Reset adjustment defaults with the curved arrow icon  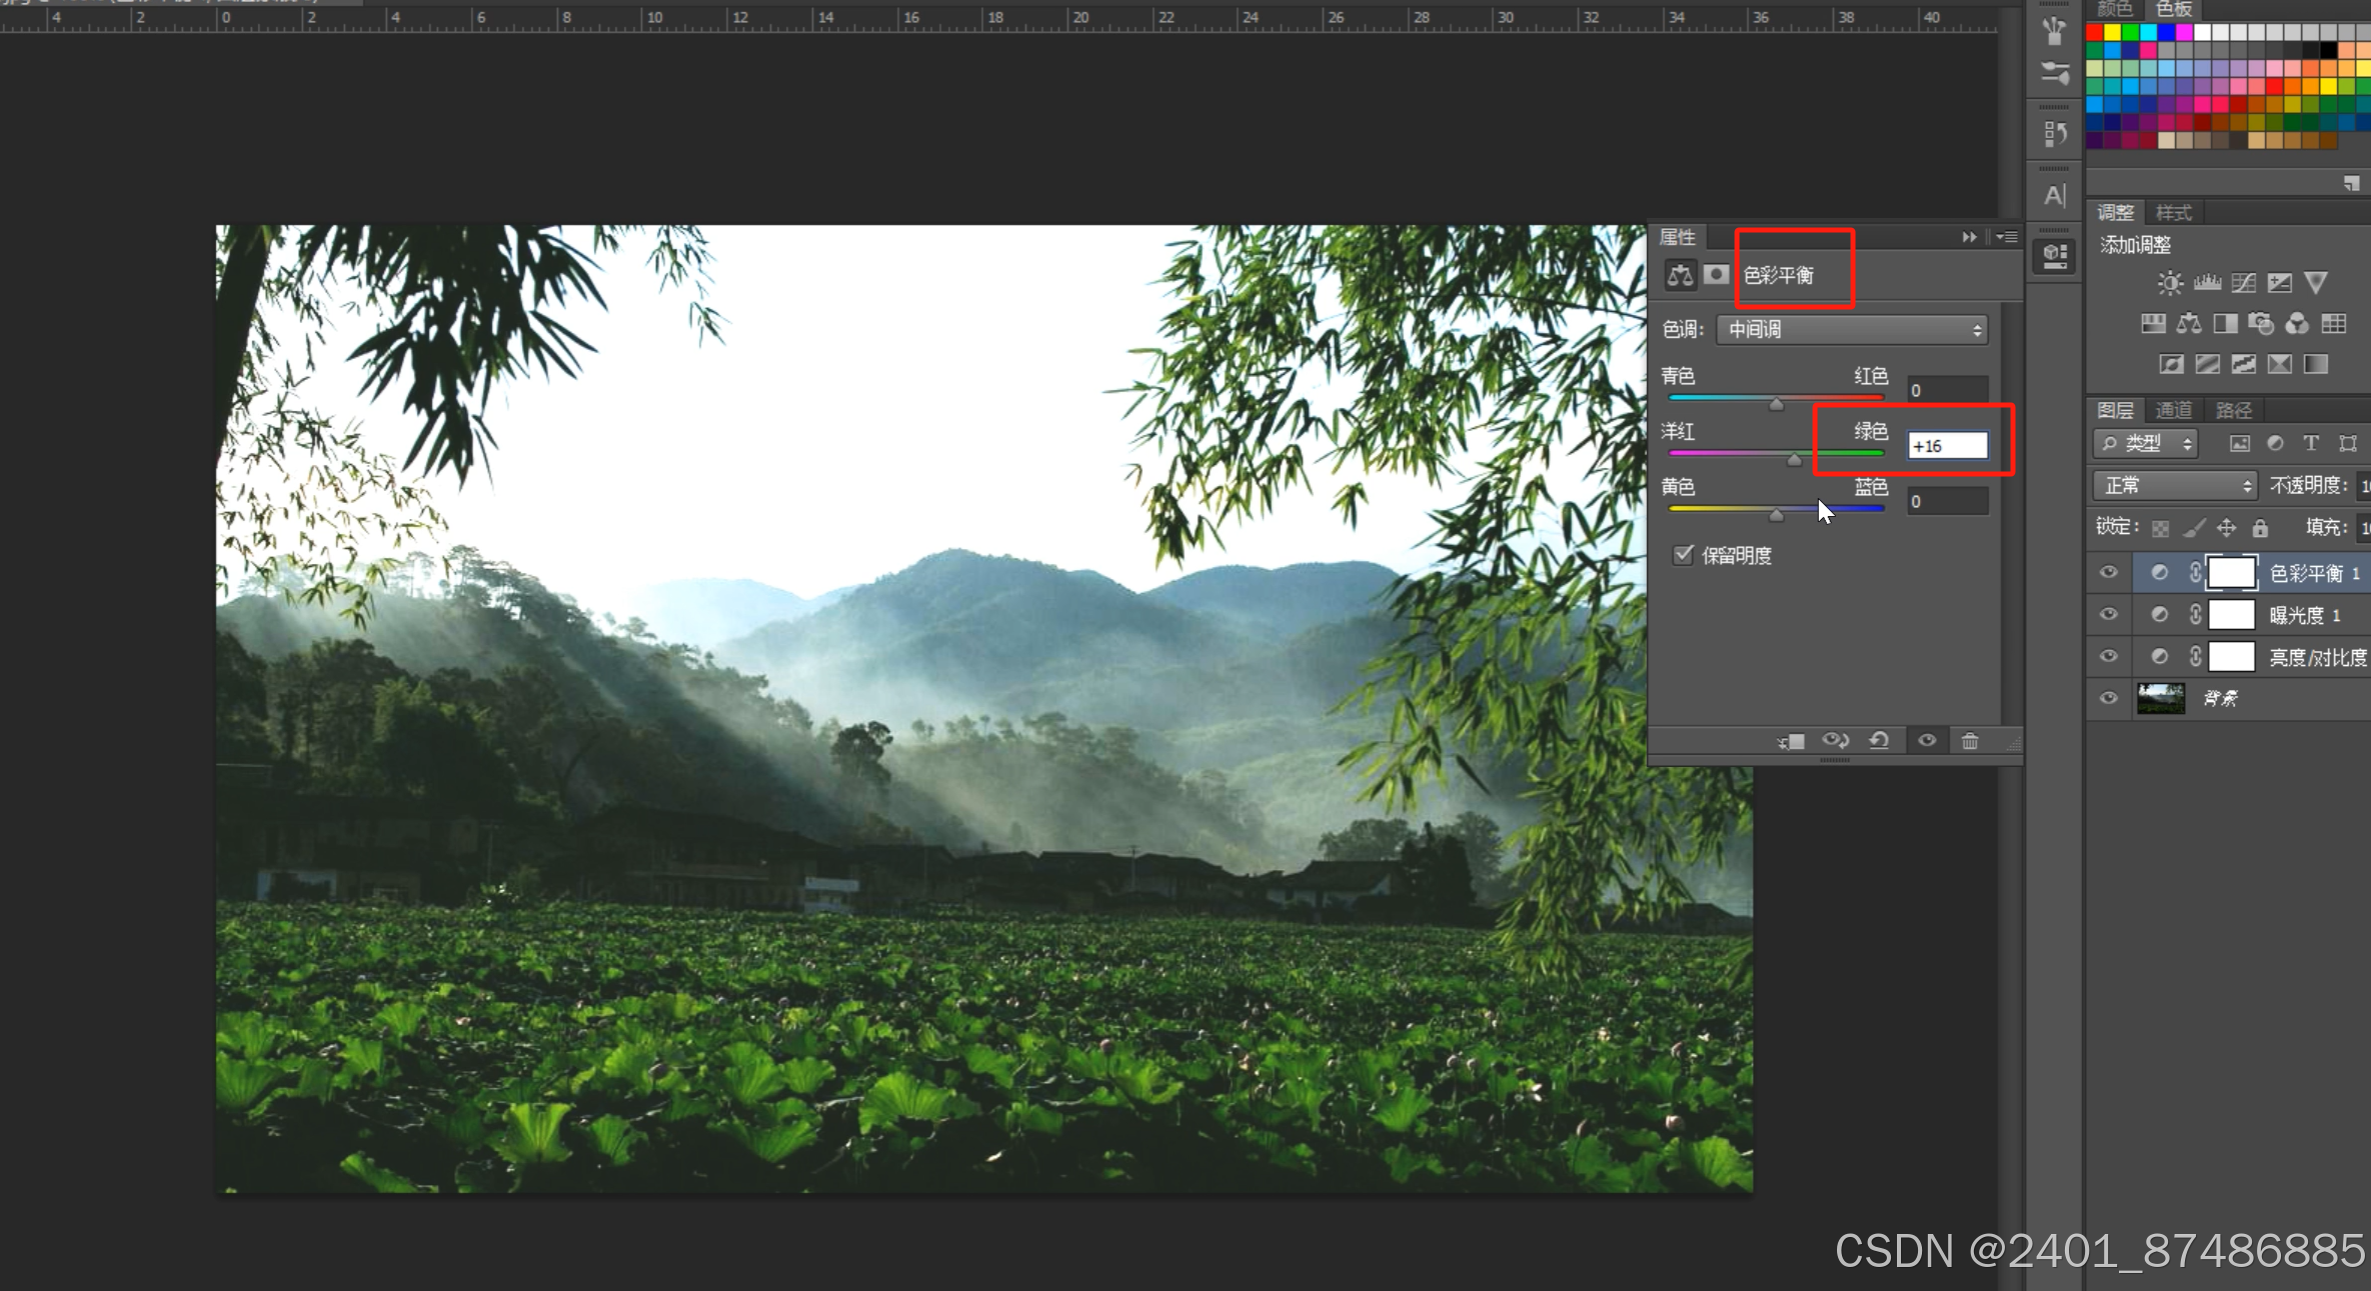tap(1879, 741)
